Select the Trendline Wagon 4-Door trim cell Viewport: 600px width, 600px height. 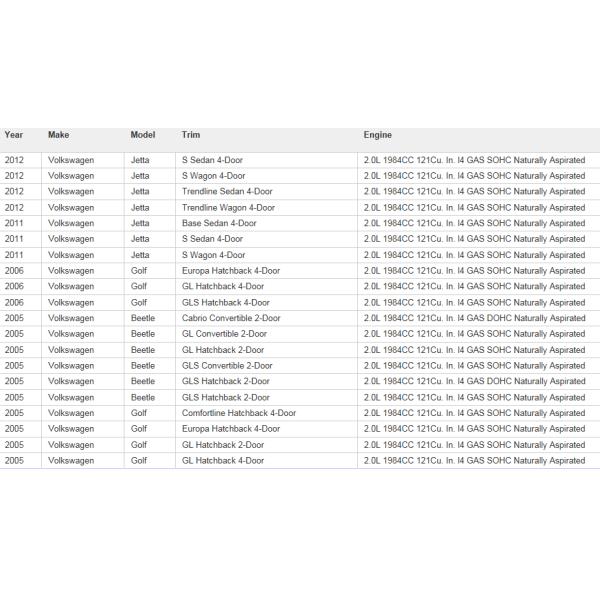tap(228, 208)
